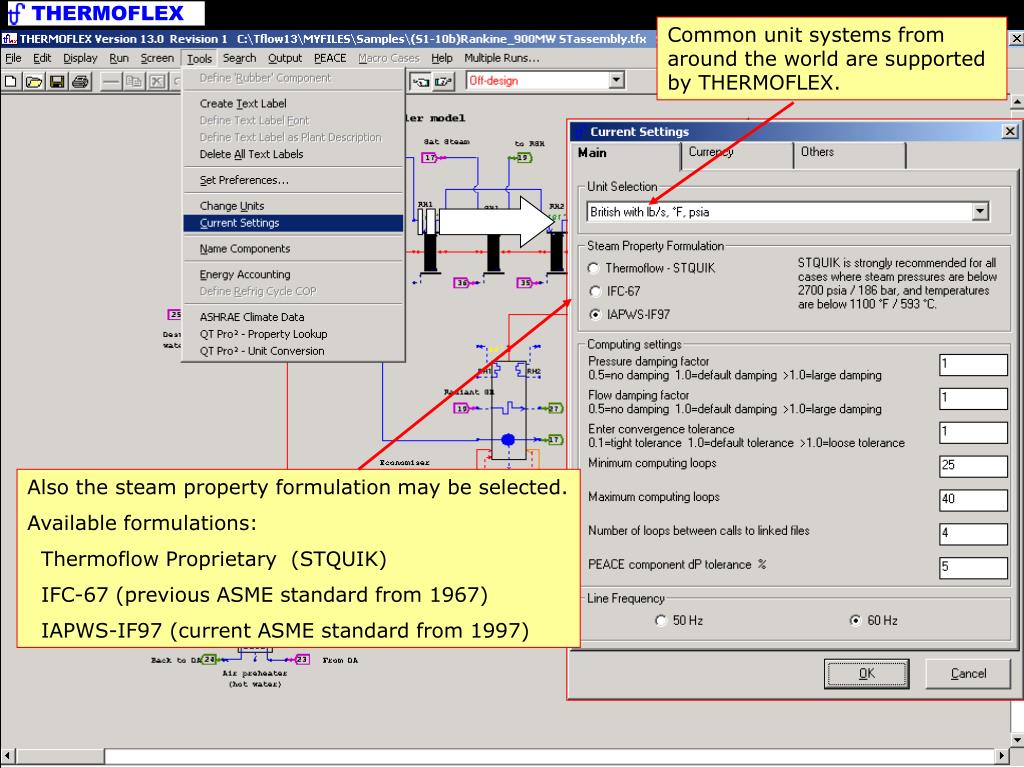This screenshot has width=1024, height=768.
Task: Click loops between linked files field
Action: pos(973,534)
